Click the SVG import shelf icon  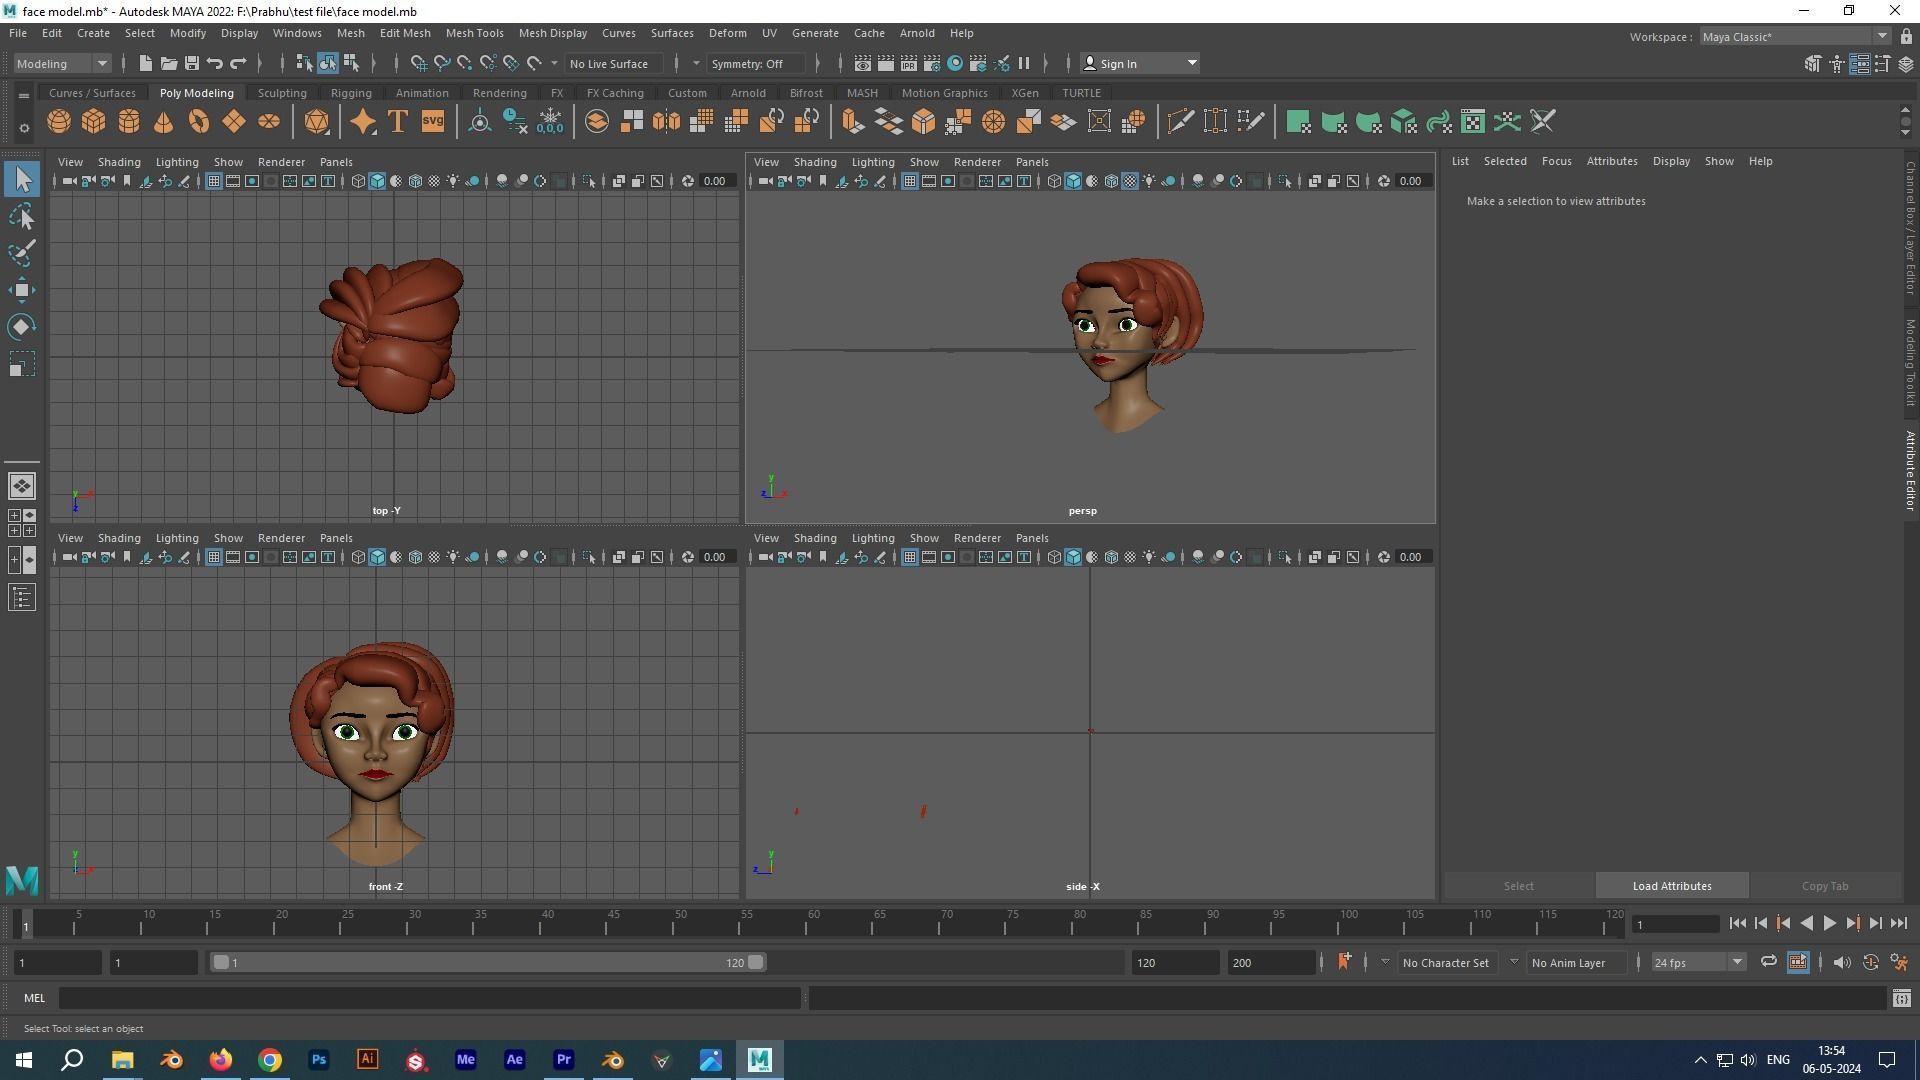[x=432, y=122]
